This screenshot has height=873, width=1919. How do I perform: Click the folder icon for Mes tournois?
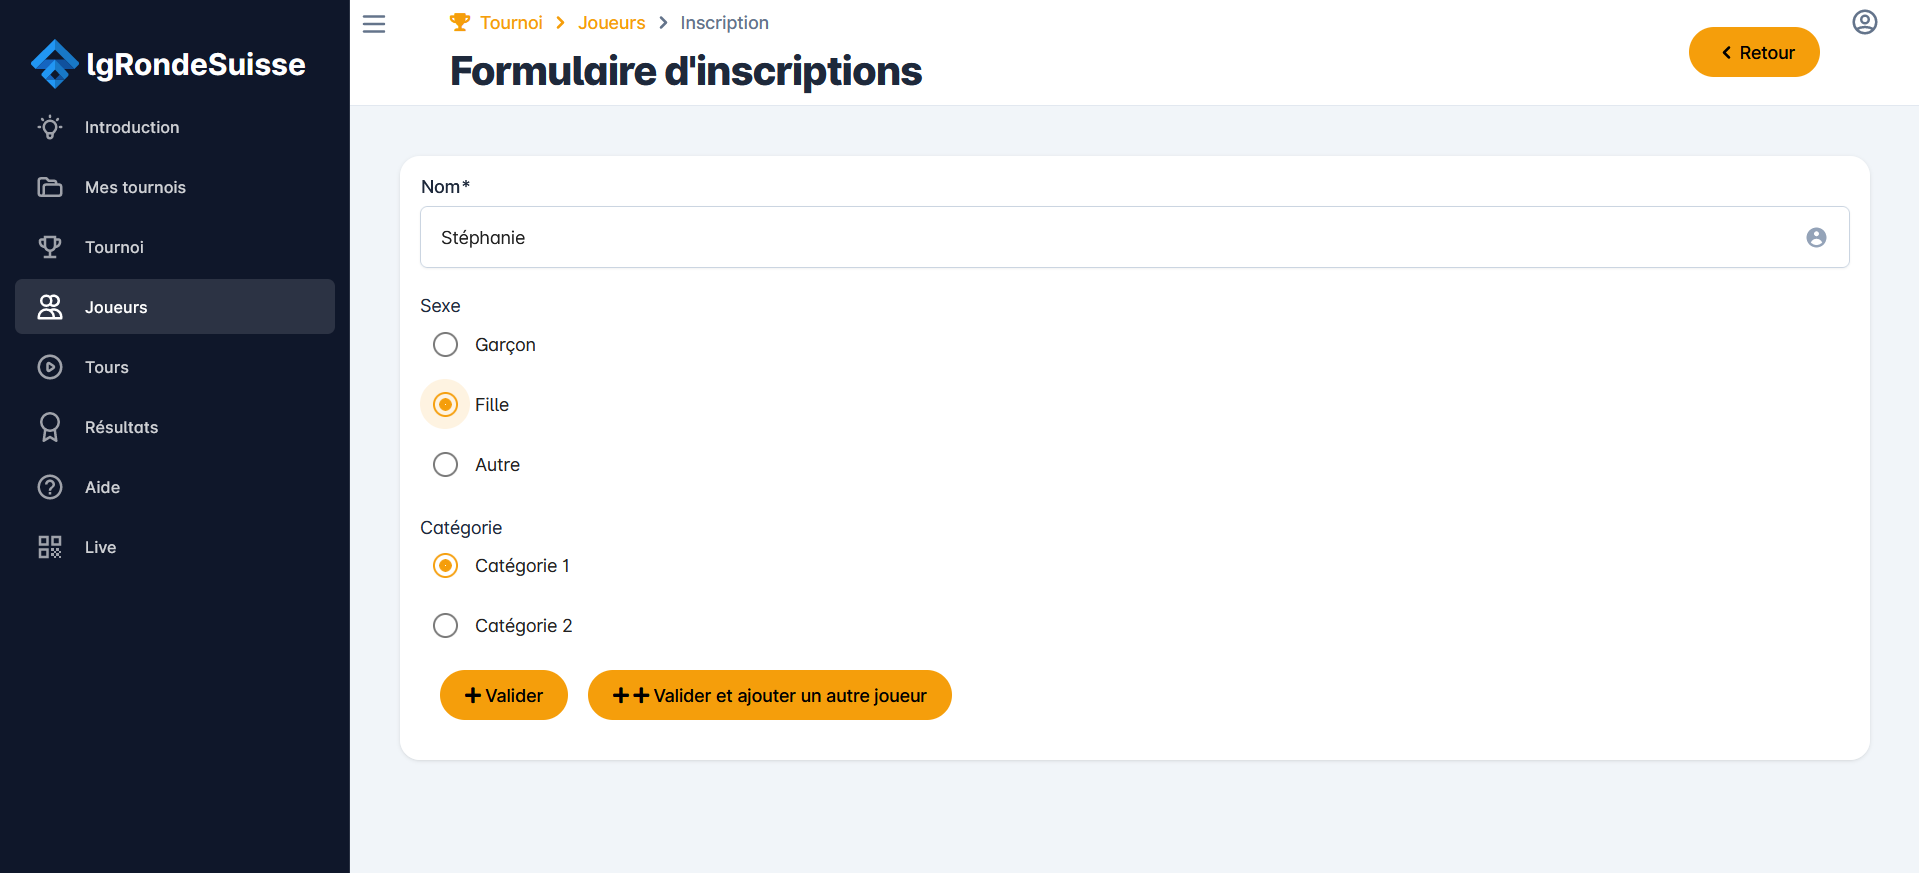[50, 187]
